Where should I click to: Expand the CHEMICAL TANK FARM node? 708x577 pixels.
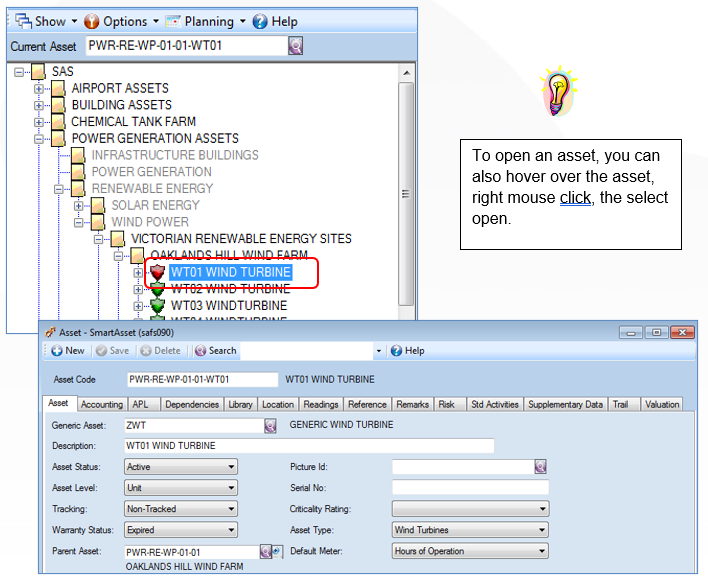pos(39,122)
